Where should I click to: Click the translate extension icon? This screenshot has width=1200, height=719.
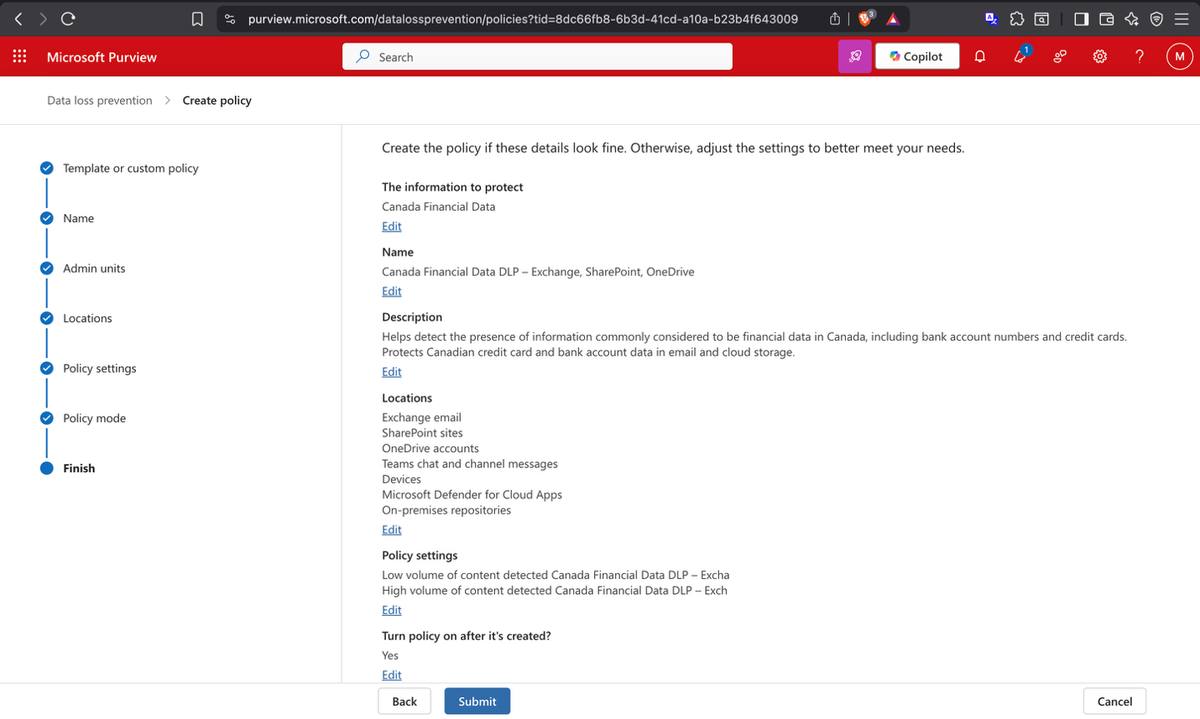[992, 18]
